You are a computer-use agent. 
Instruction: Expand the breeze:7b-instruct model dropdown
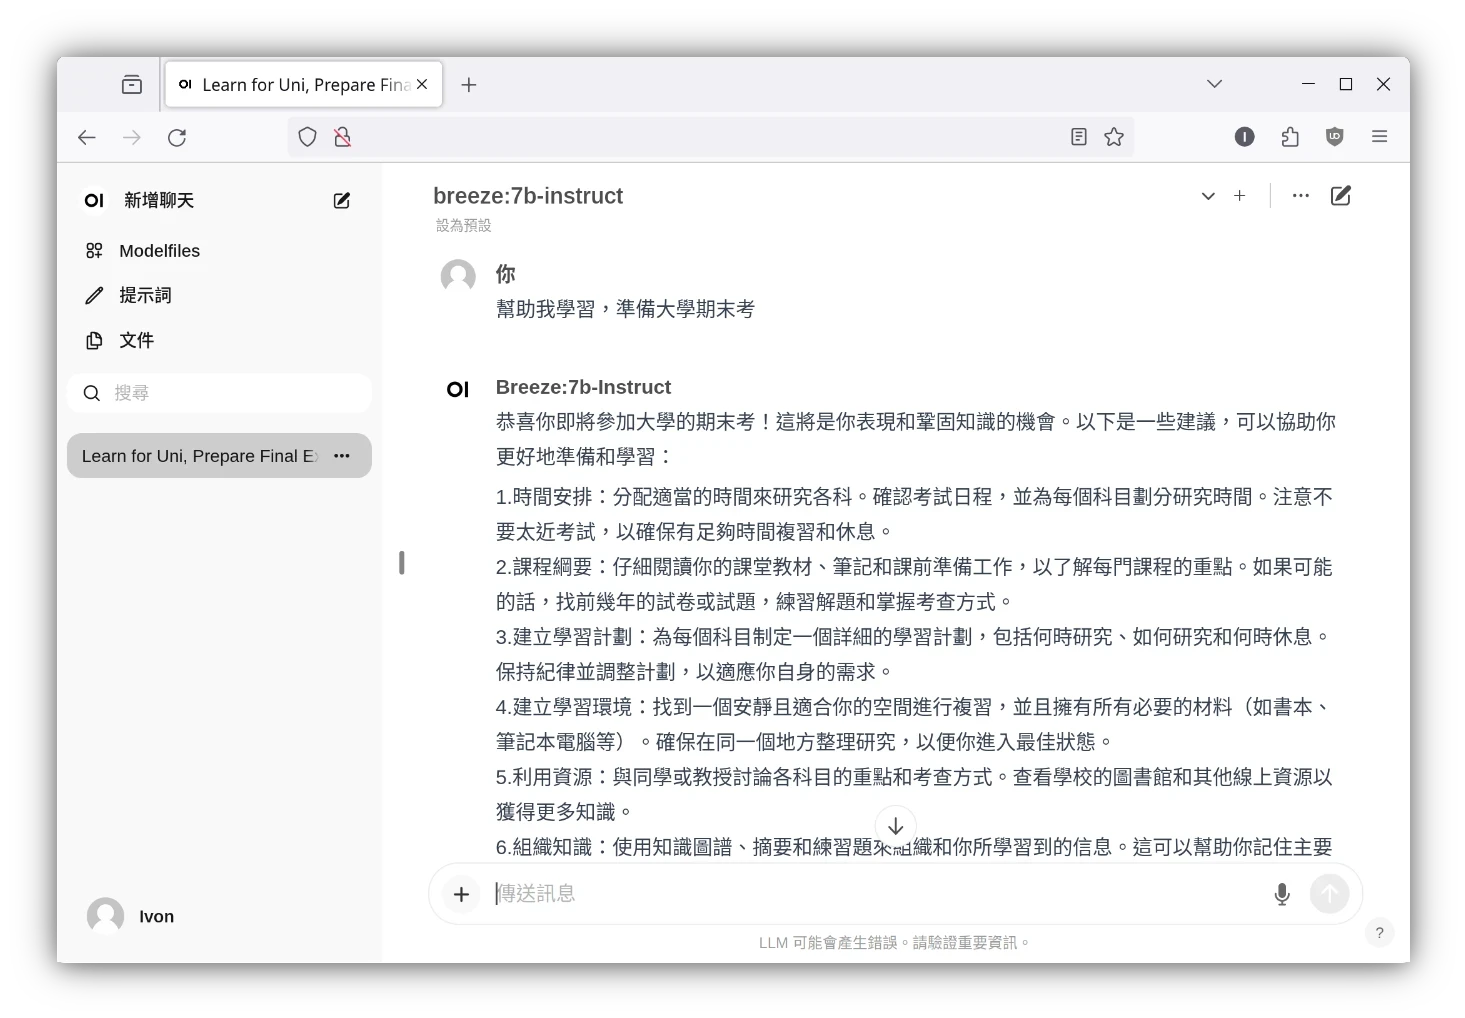(1208, 196)
